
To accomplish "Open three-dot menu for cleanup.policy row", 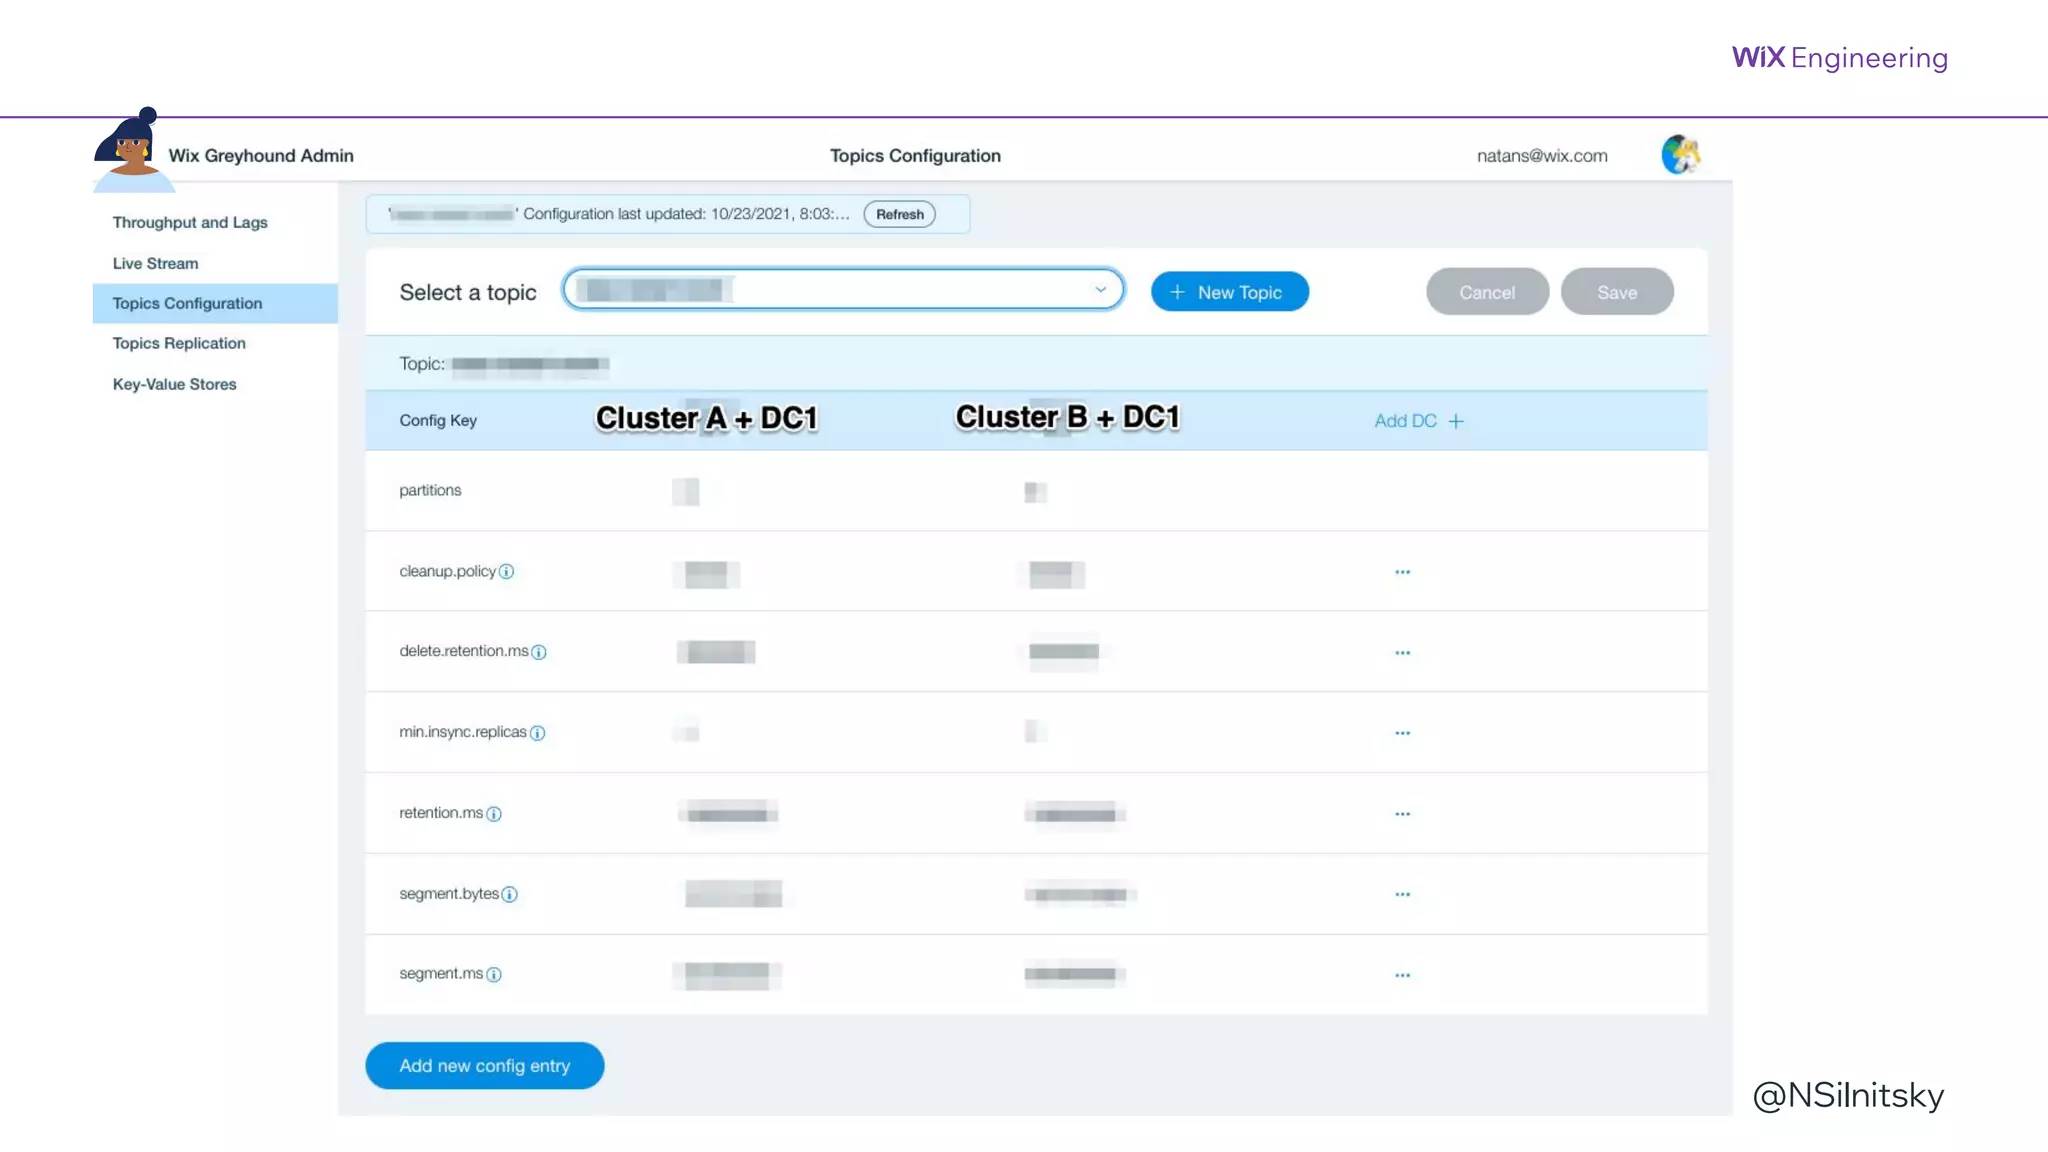I will tap(1402, 572).
